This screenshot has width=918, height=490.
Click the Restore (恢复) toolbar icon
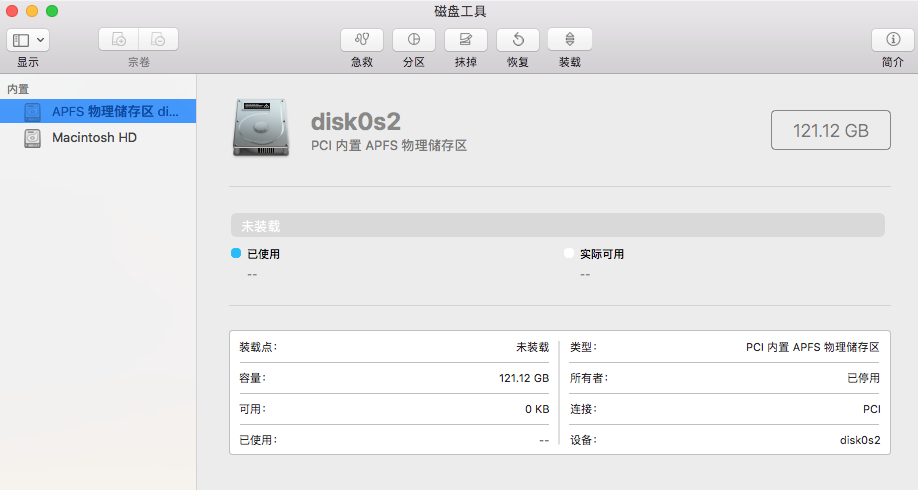(x=517, y=40)
